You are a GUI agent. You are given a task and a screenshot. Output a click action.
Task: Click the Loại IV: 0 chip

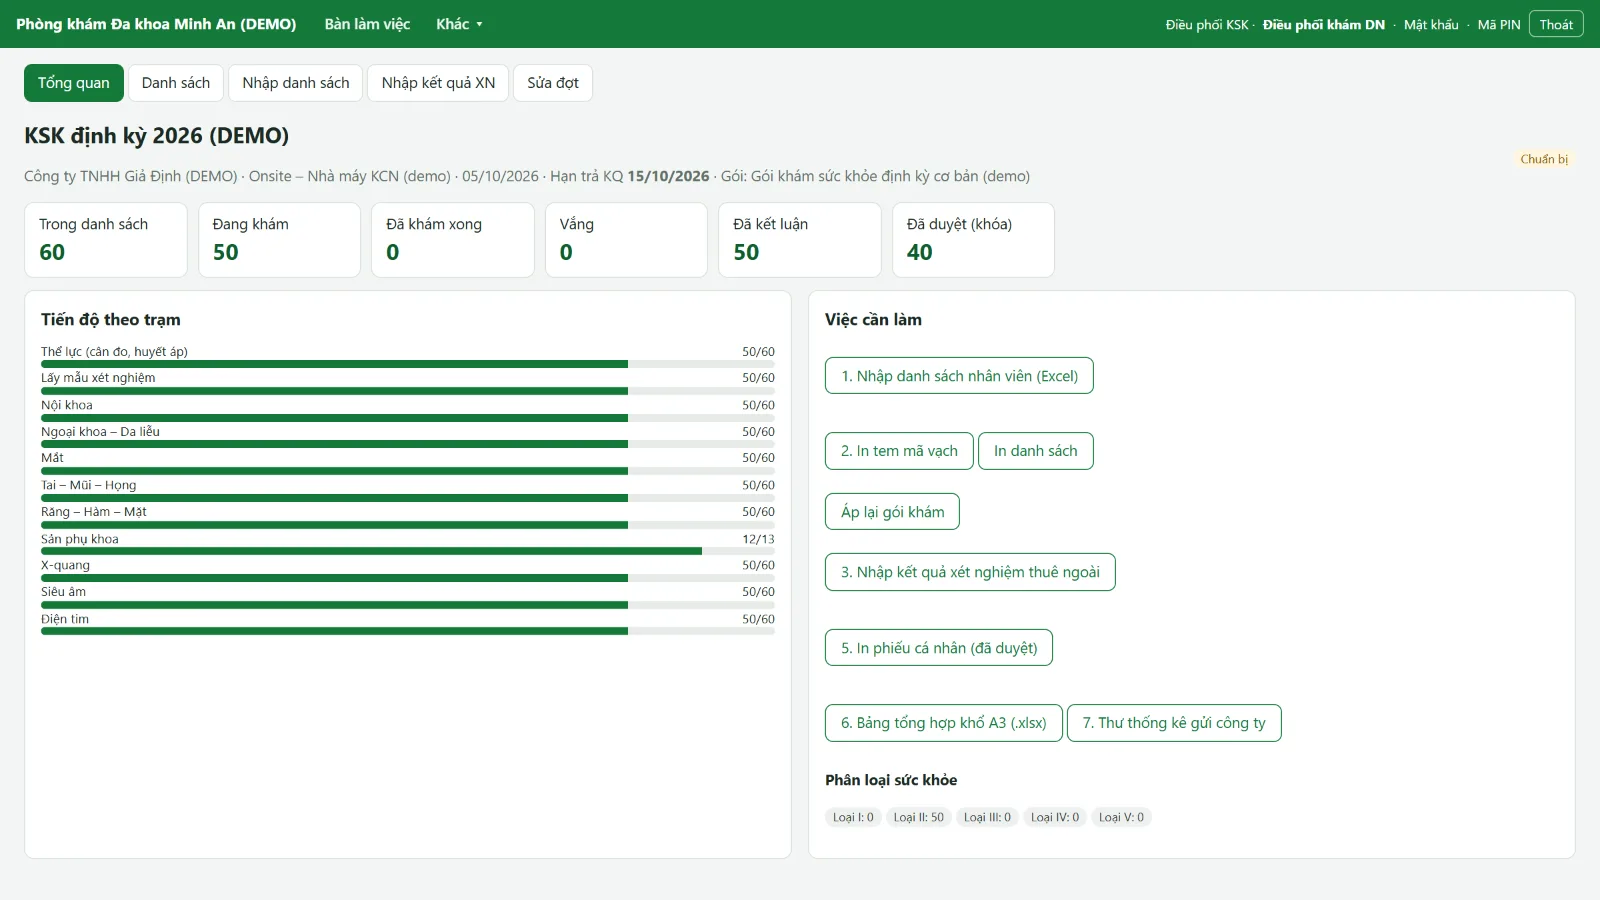[x=1055, y=817]
